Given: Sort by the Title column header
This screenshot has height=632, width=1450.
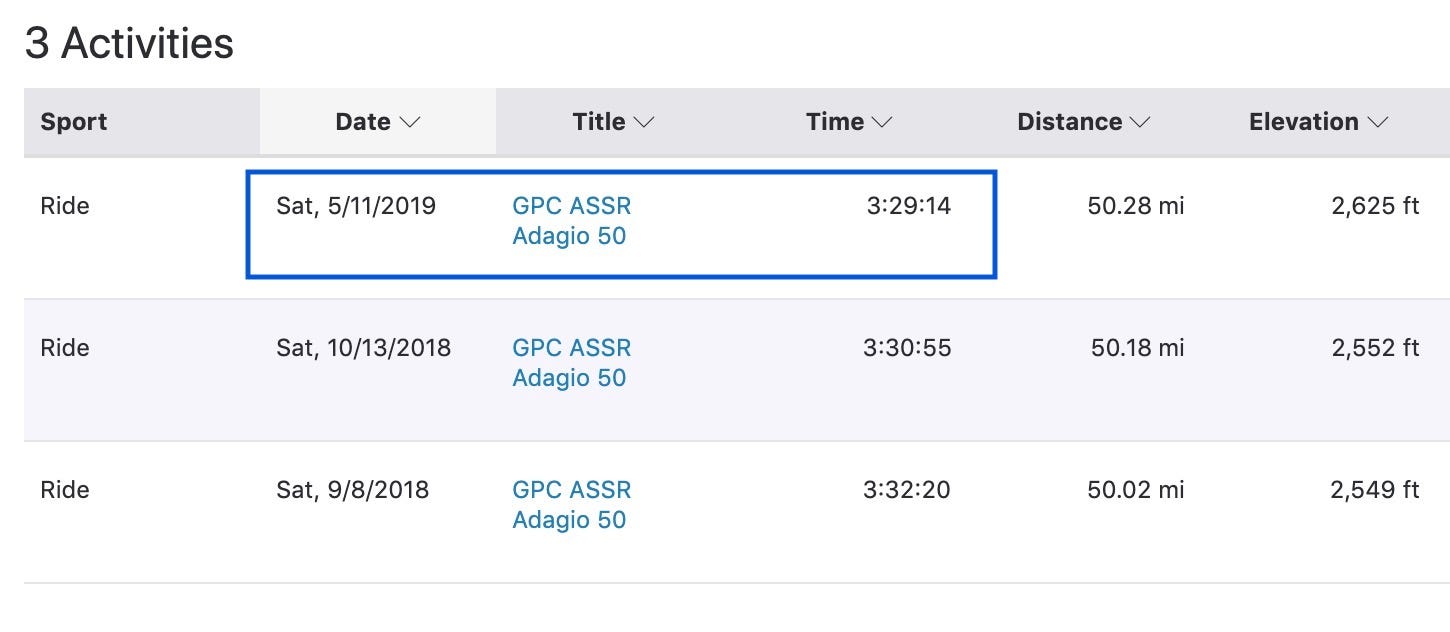Looking at the screenshot, I should pos(613,122).
